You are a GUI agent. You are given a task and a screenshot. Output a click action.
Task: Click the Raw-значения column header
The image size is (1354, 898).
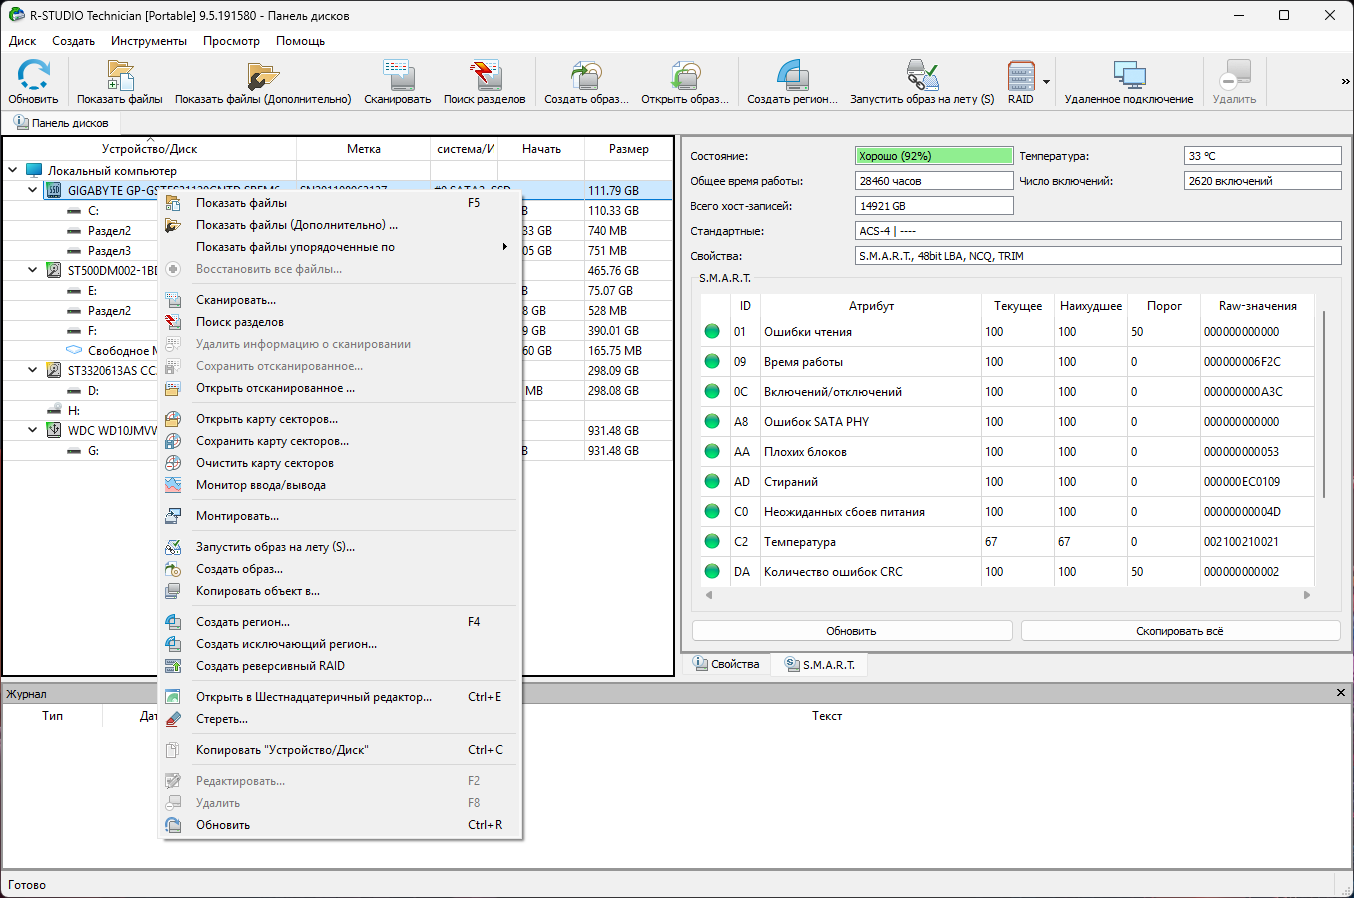click(1257, 306)
